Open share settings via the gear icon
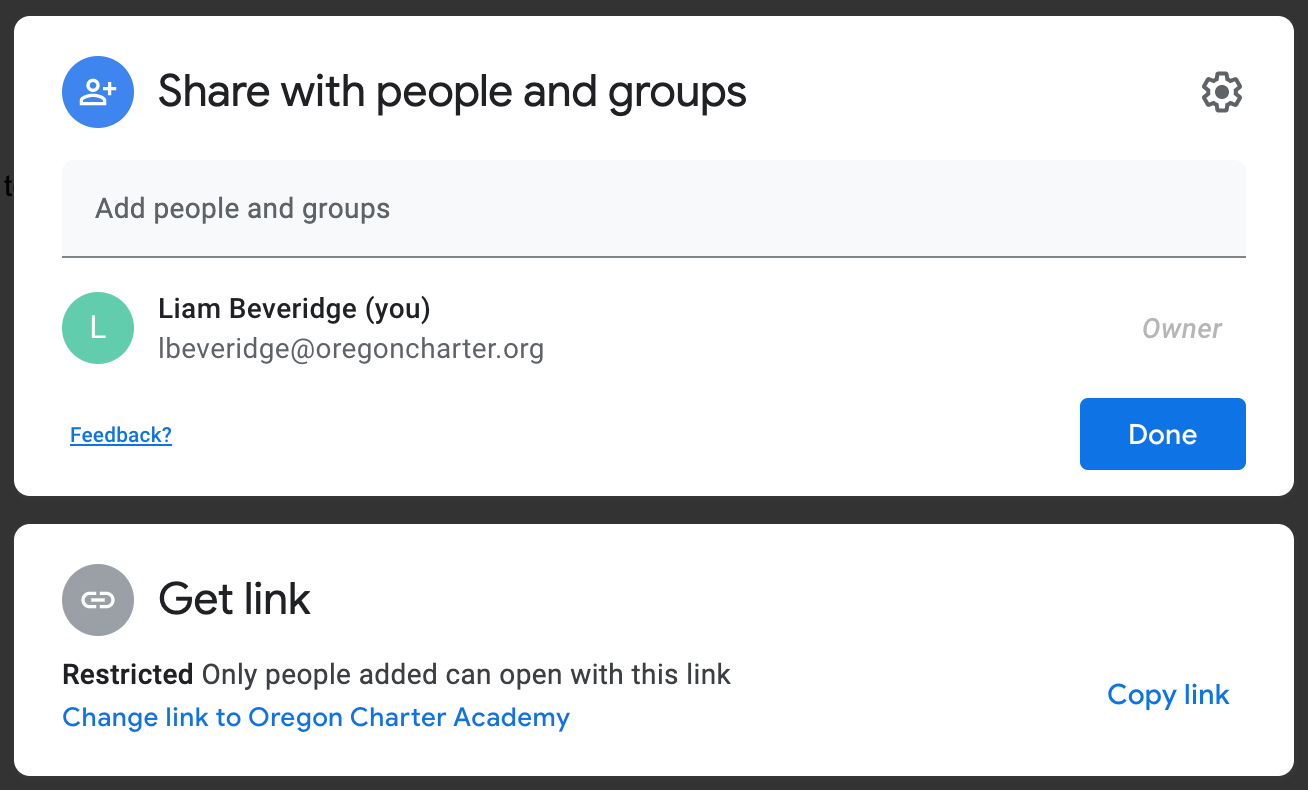 [1221, 92]
